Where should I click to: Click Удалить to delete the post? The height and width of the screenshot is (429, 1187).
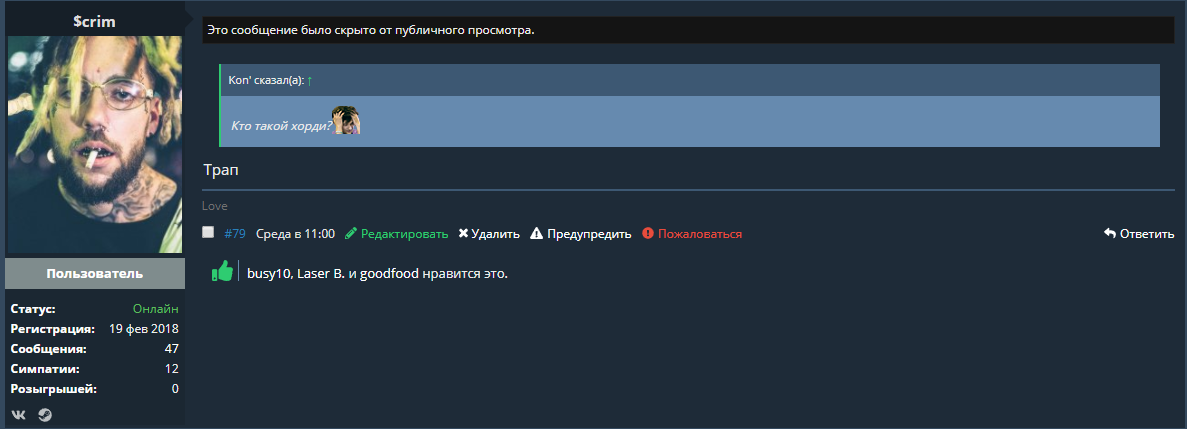point(489,234)
